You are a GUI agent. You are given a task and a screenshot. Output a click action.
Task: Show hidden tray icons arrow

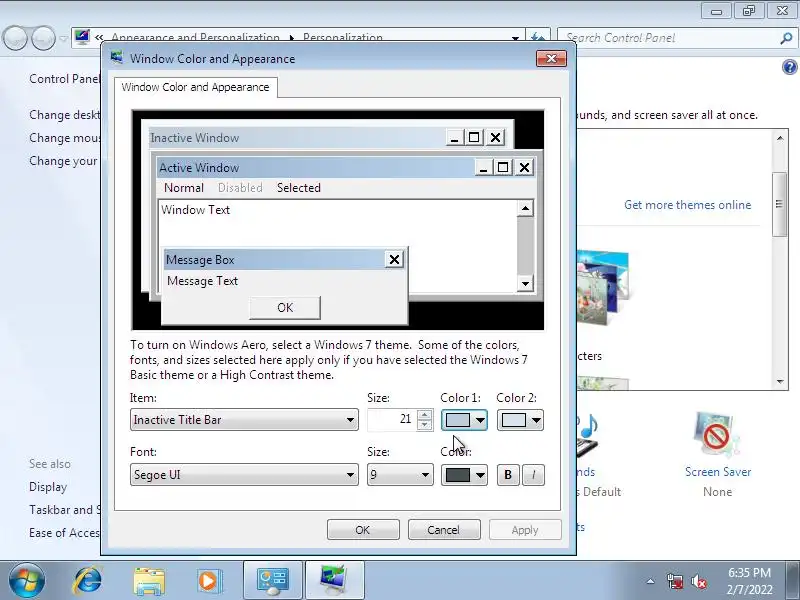pos(651,581)
